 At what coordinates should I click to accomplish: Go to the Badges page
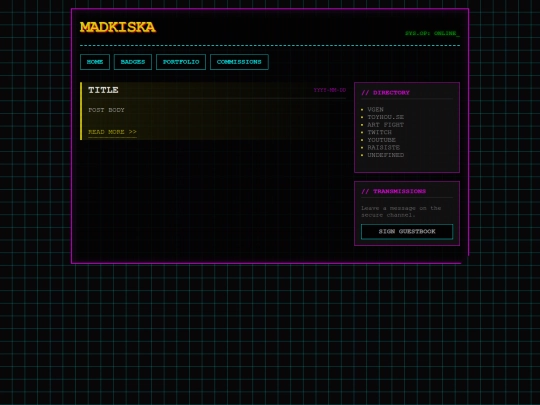[x=133, y=62]
